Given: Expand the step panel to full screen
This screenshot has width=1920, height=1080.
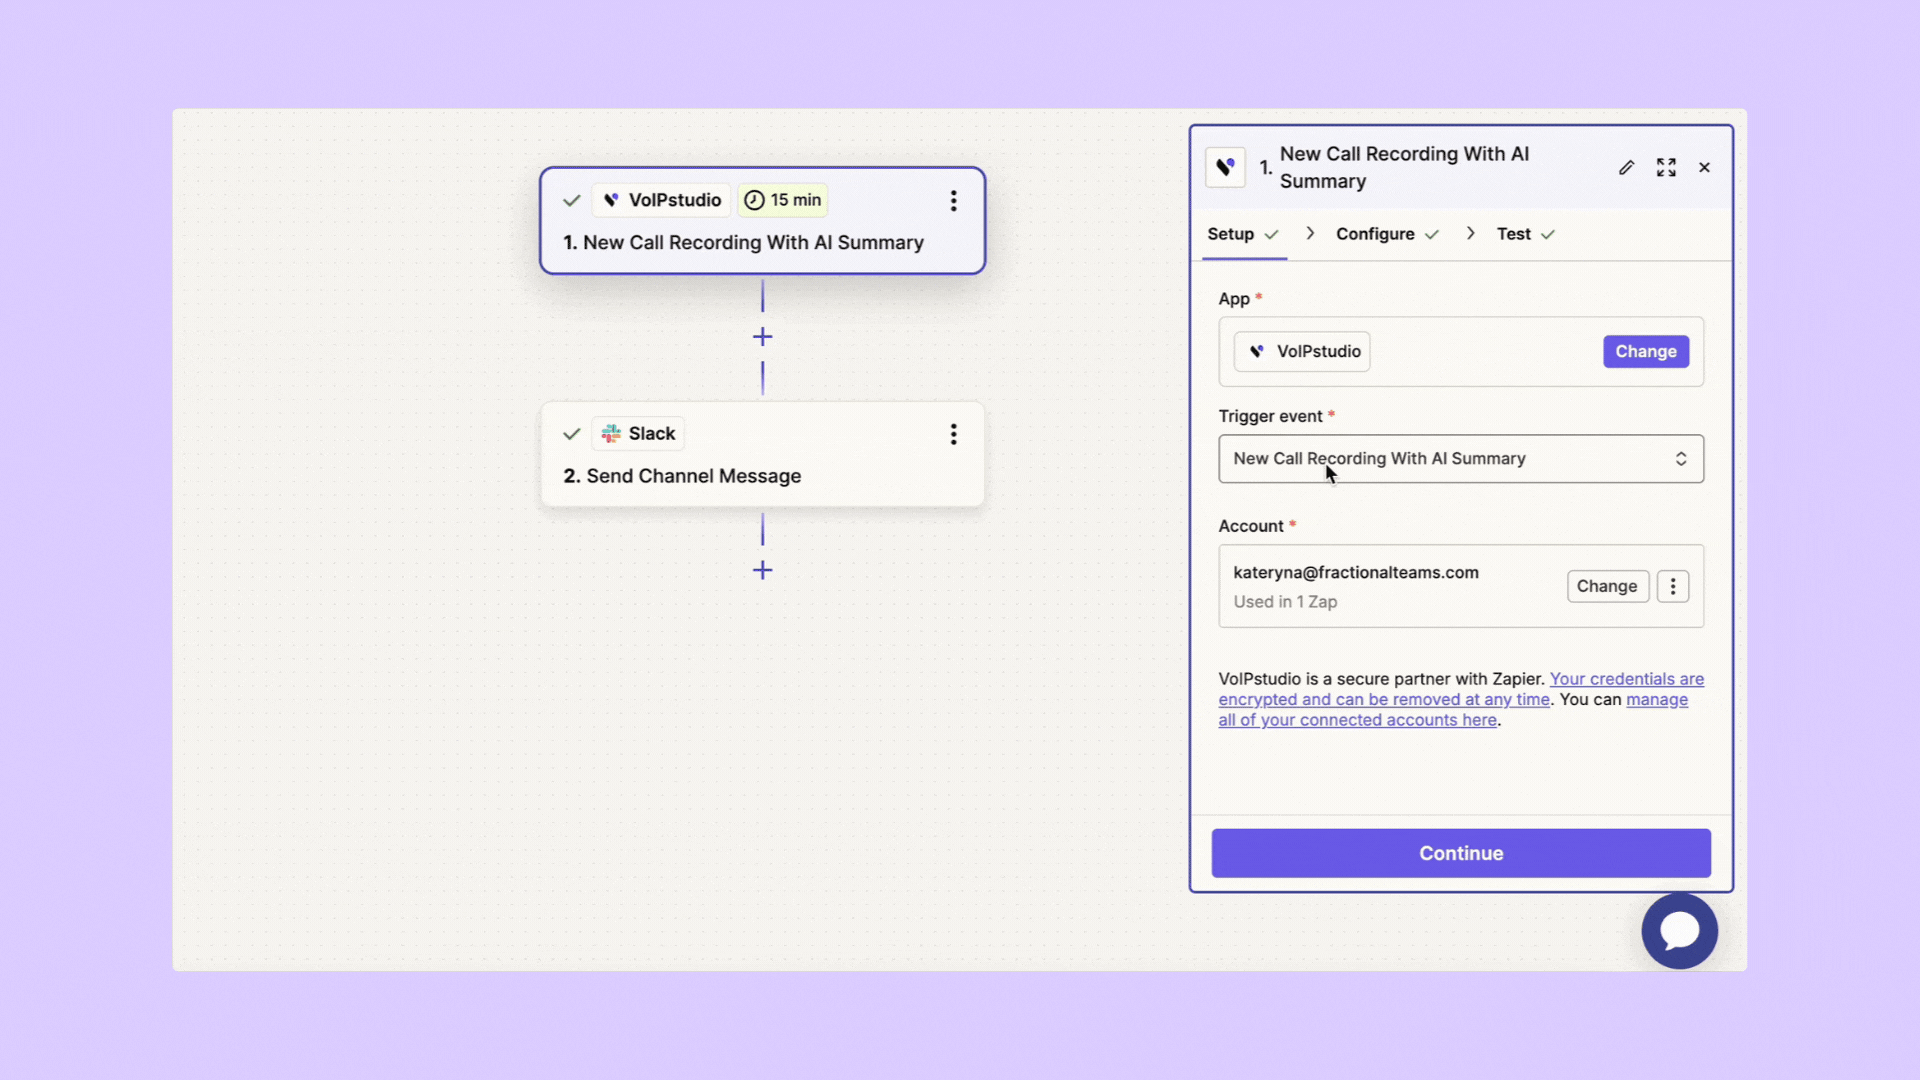Looking at the screenshot, I should pyautogui.click(x=1666, y=168).
